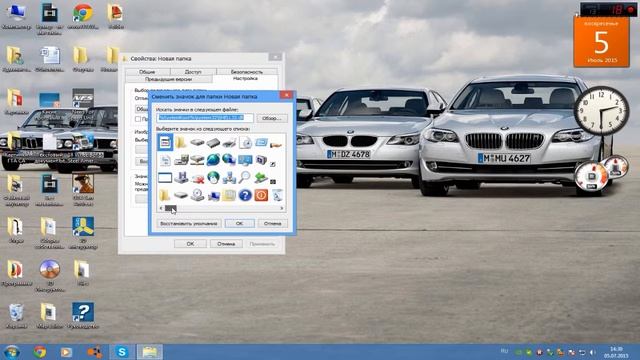Viewport: 640px width, 360px height.
Task: Open the Computer icon on the desktop
Action: point(16,17)
